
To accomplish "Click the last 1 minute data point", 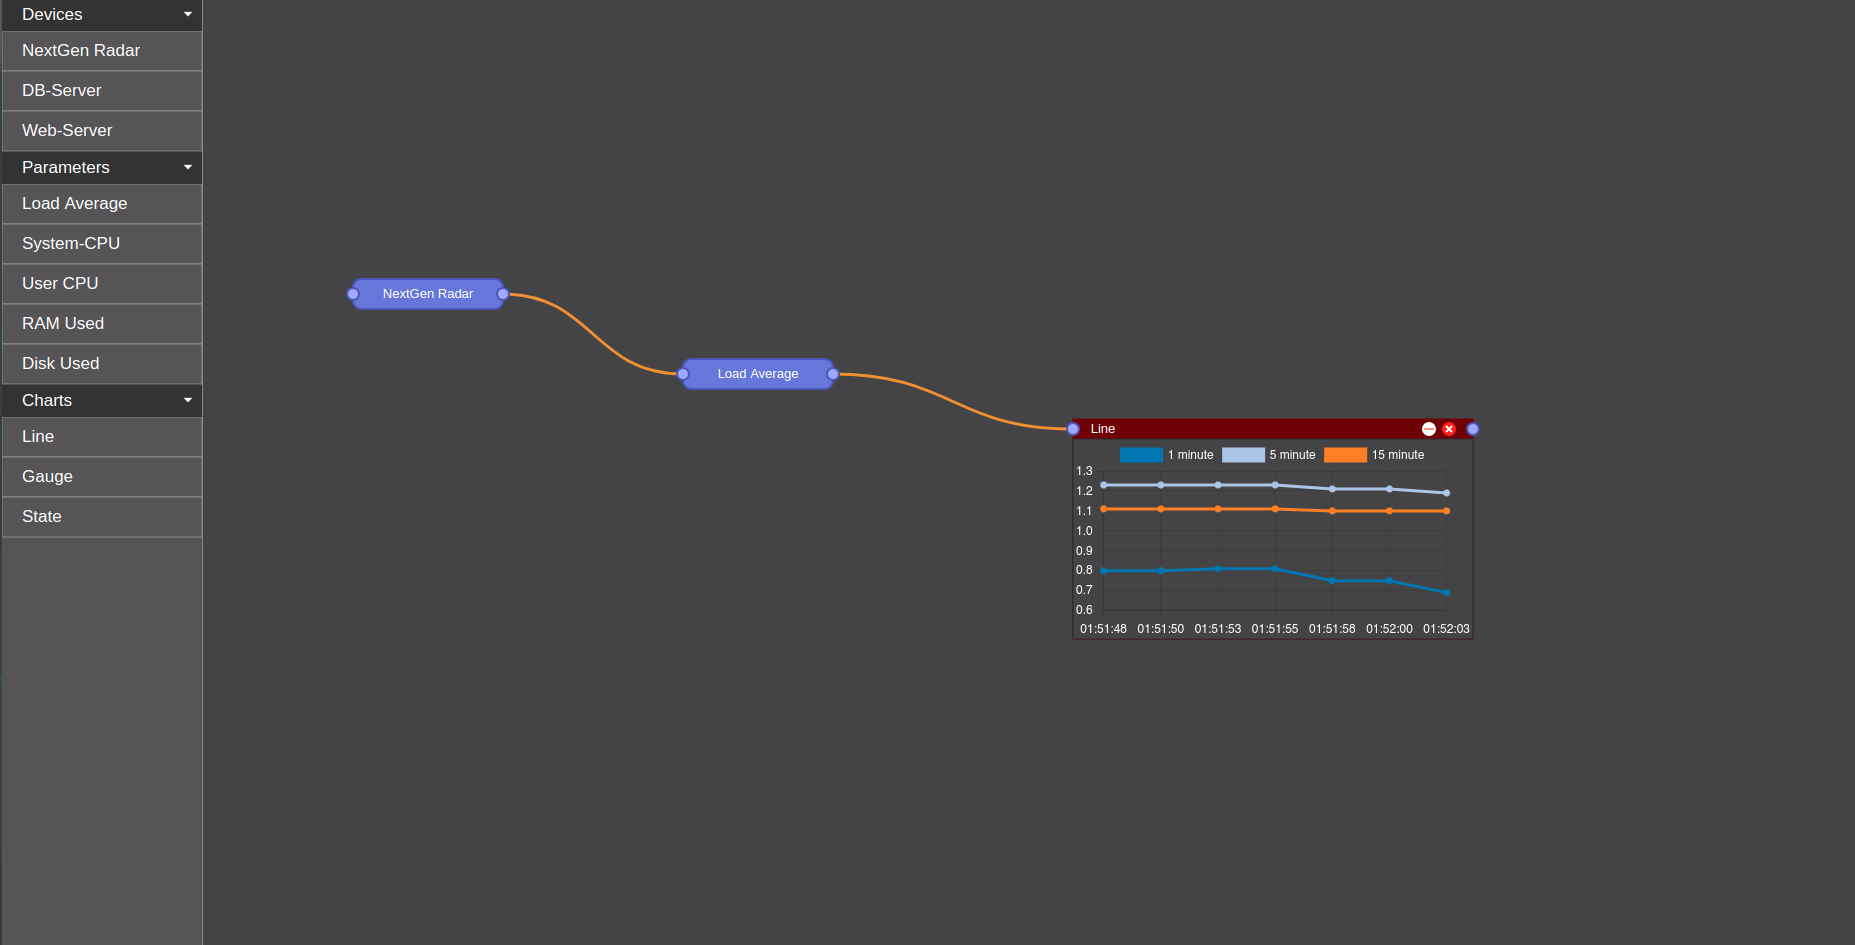I will coord(1446,592).
